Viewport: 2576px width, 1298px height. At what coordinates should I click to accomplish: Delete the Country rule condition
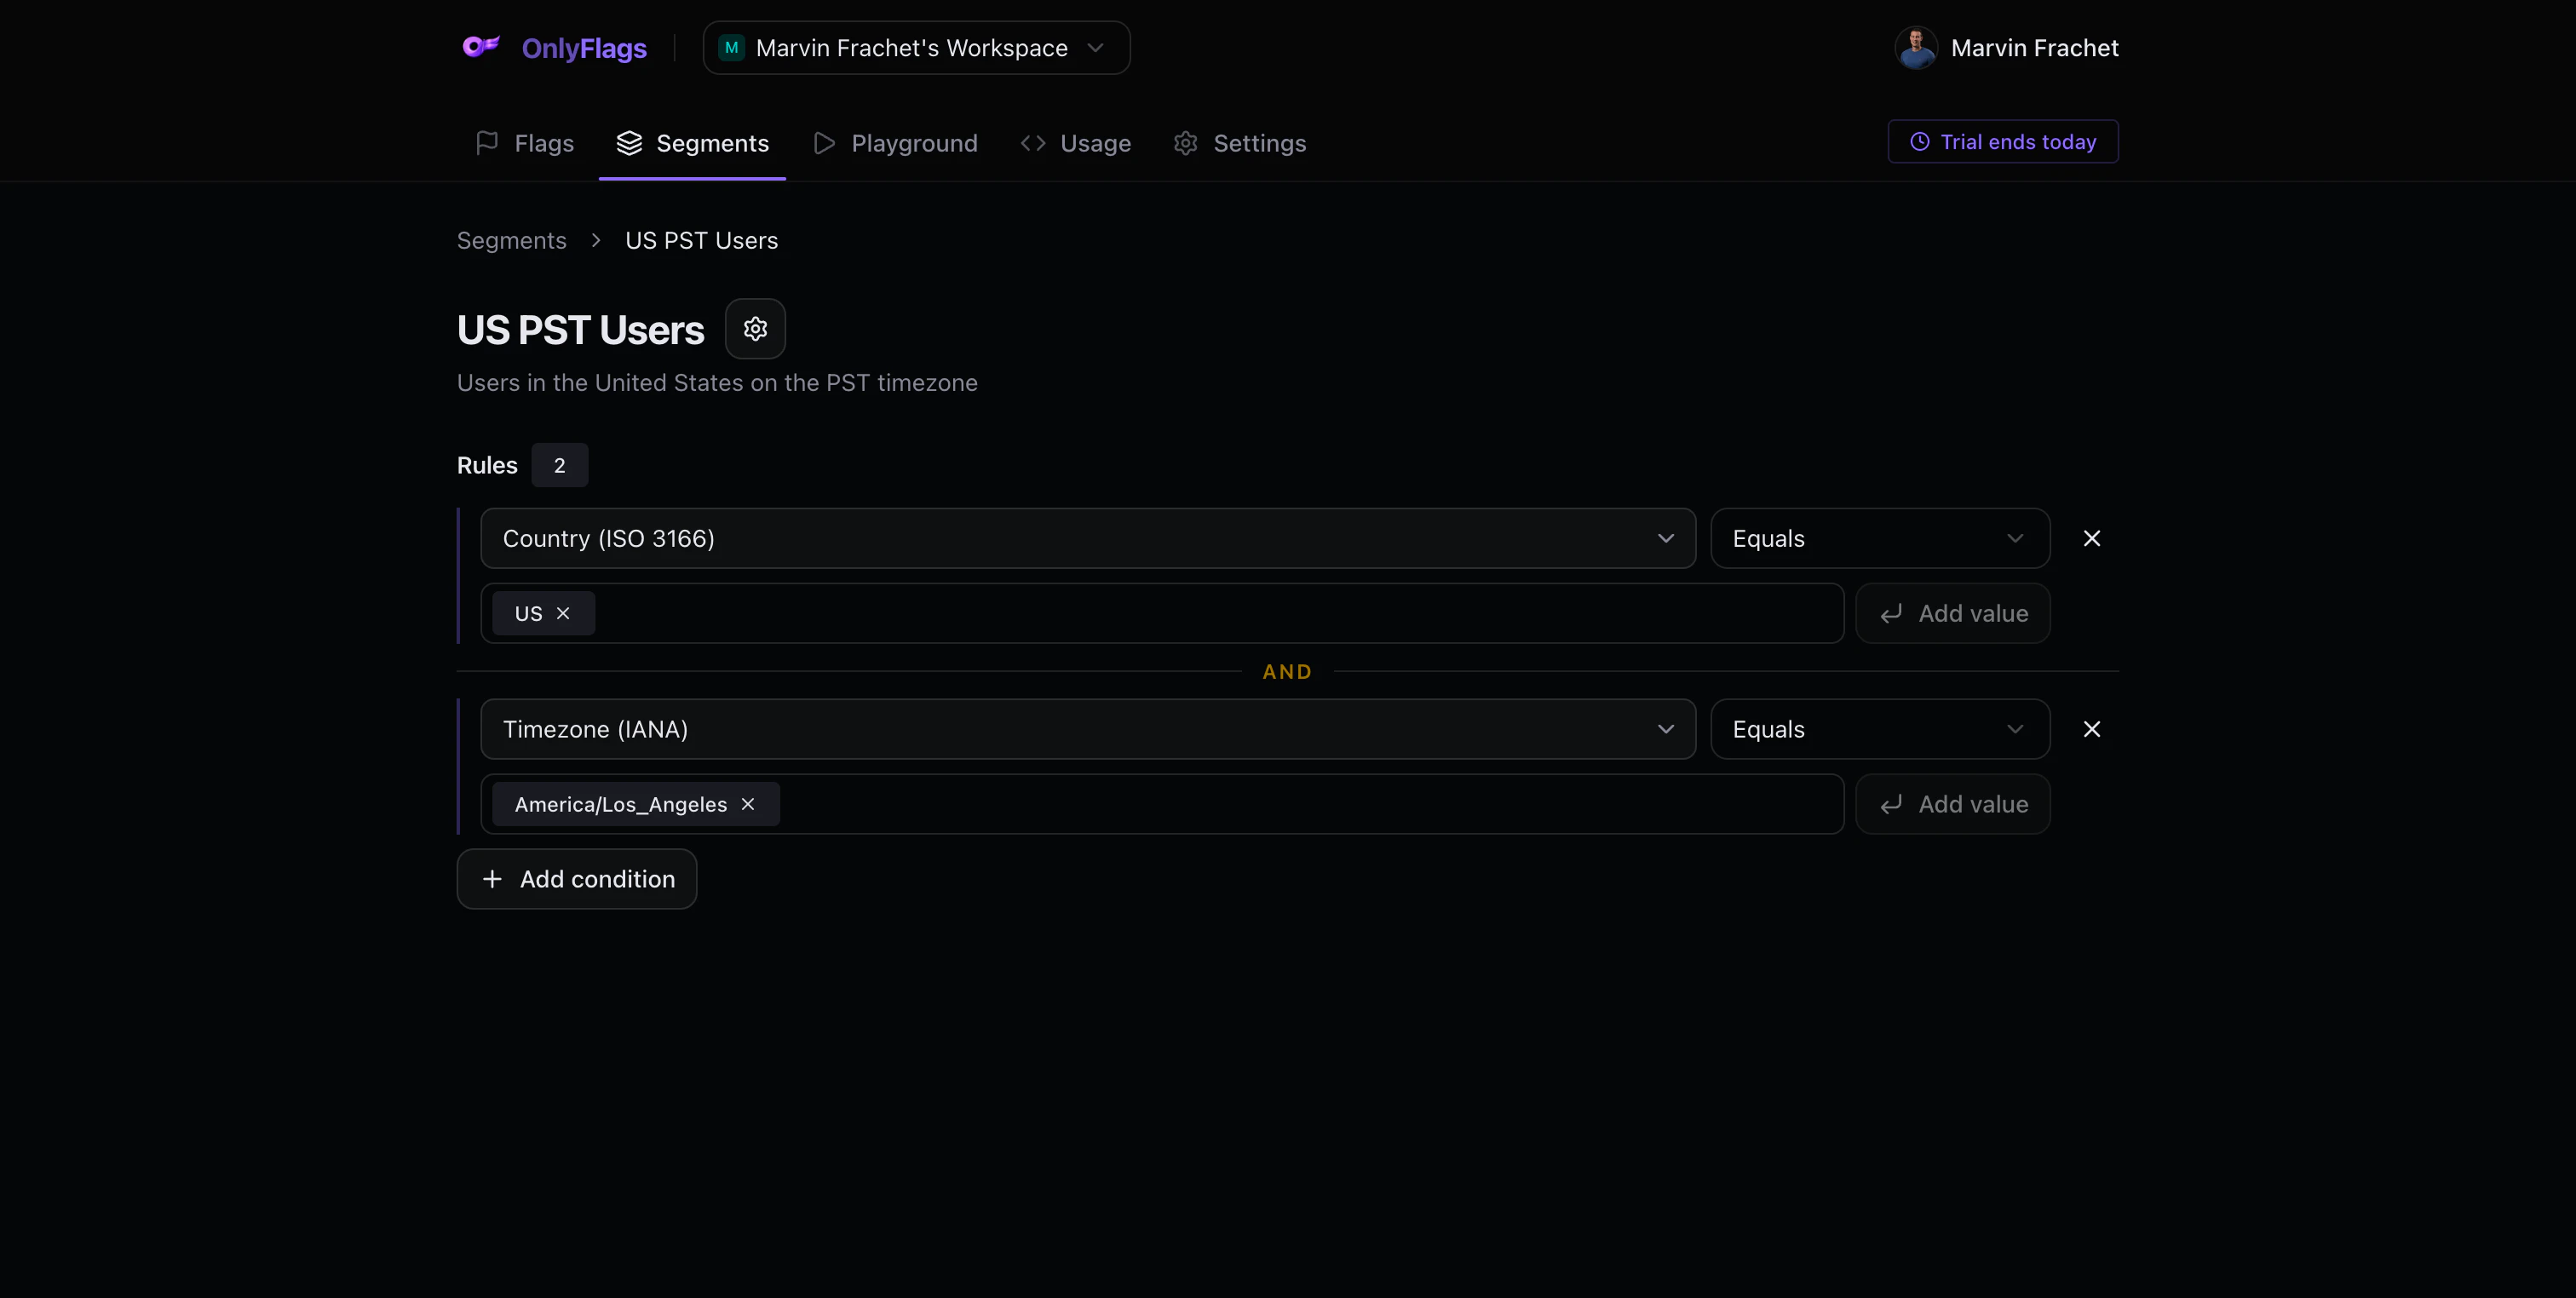click(2091, 538)
